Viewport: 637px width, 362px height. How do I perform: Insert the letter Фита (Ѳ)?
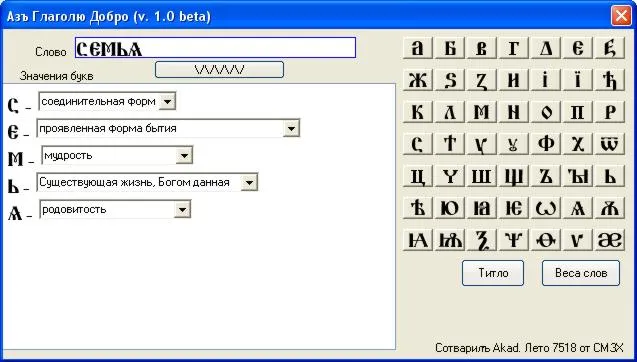coord(546,240)
